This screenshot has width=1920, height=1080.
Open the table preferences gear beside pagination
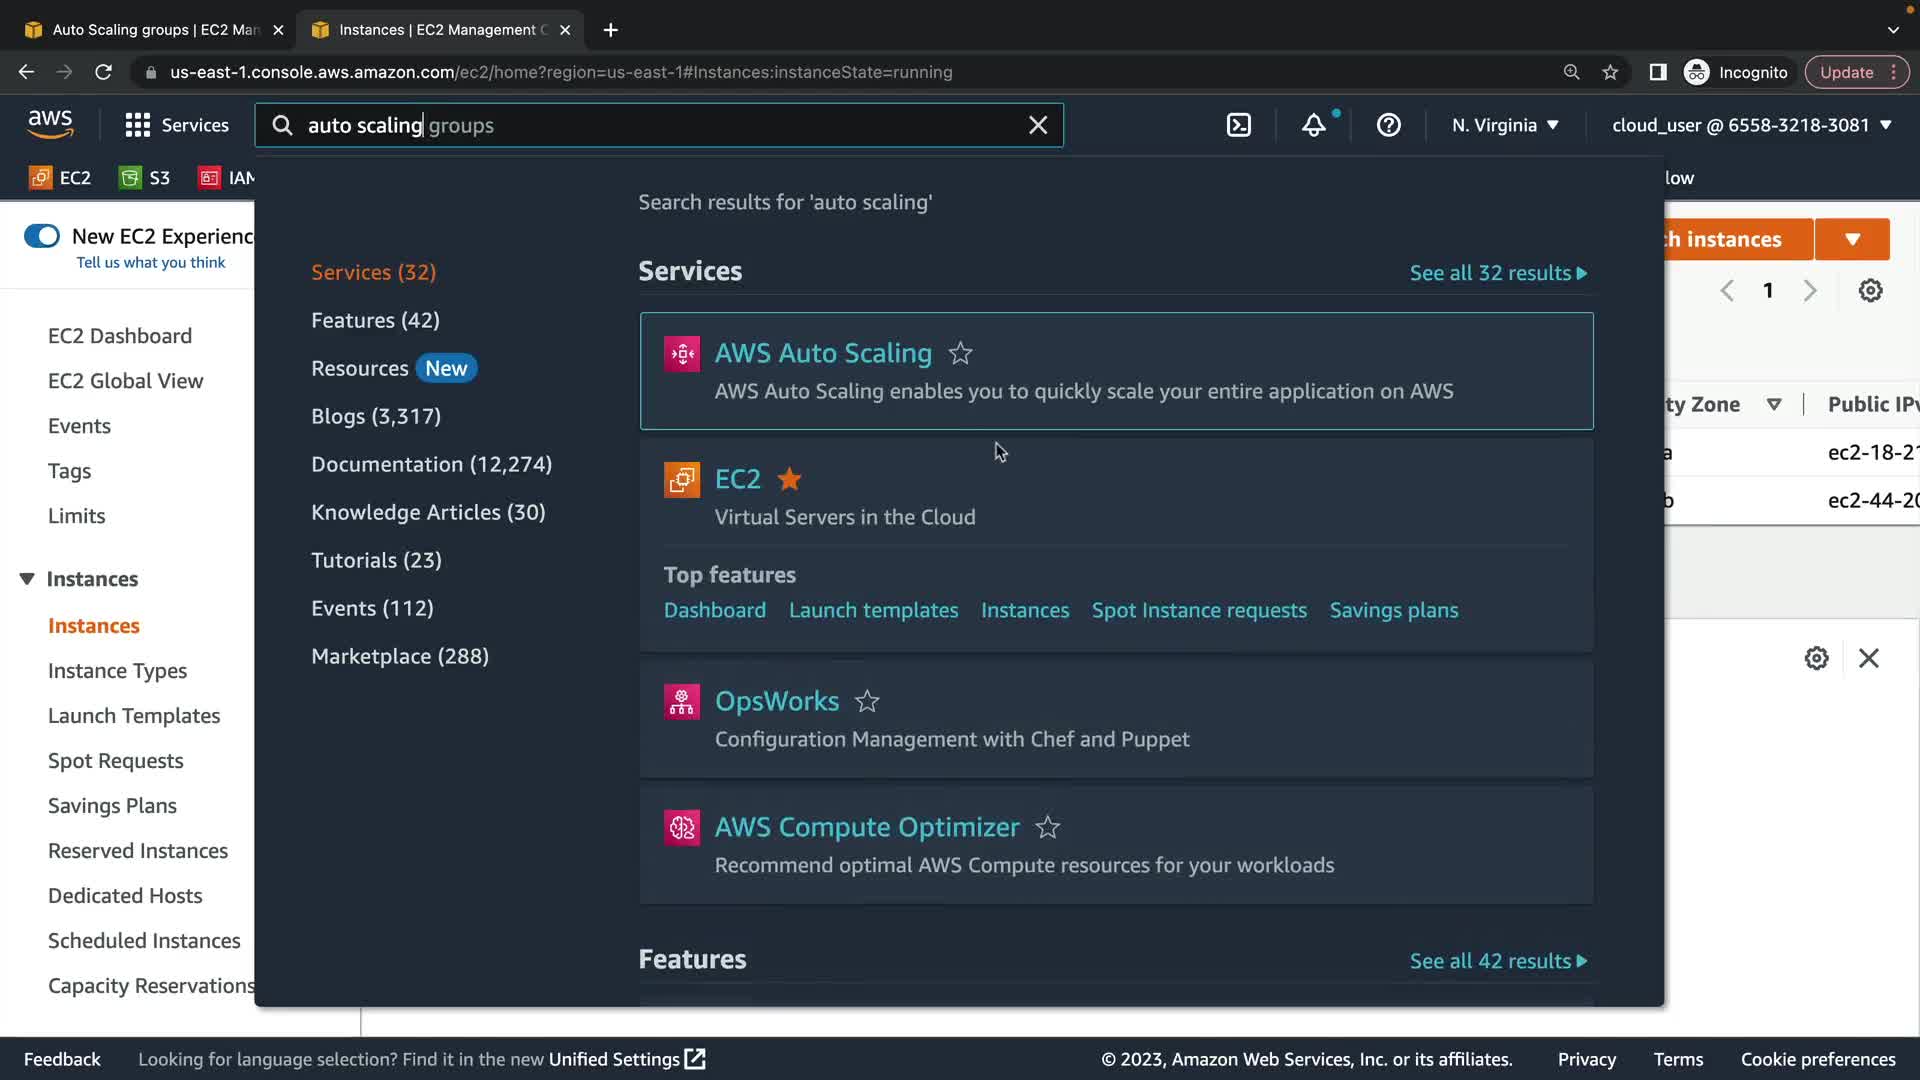click(x=1870, y=290)
